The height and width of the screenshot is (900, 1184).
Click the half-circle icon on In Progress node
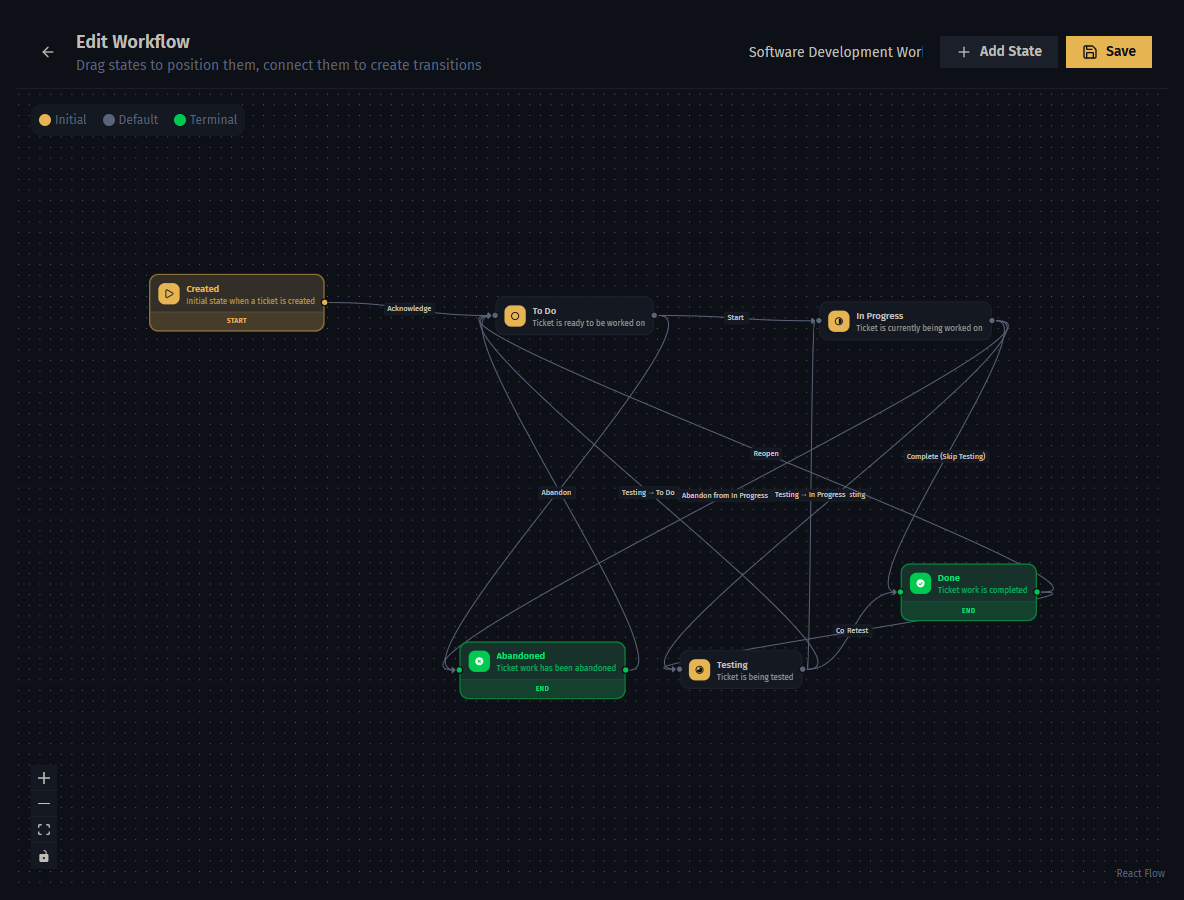point(839,322)
